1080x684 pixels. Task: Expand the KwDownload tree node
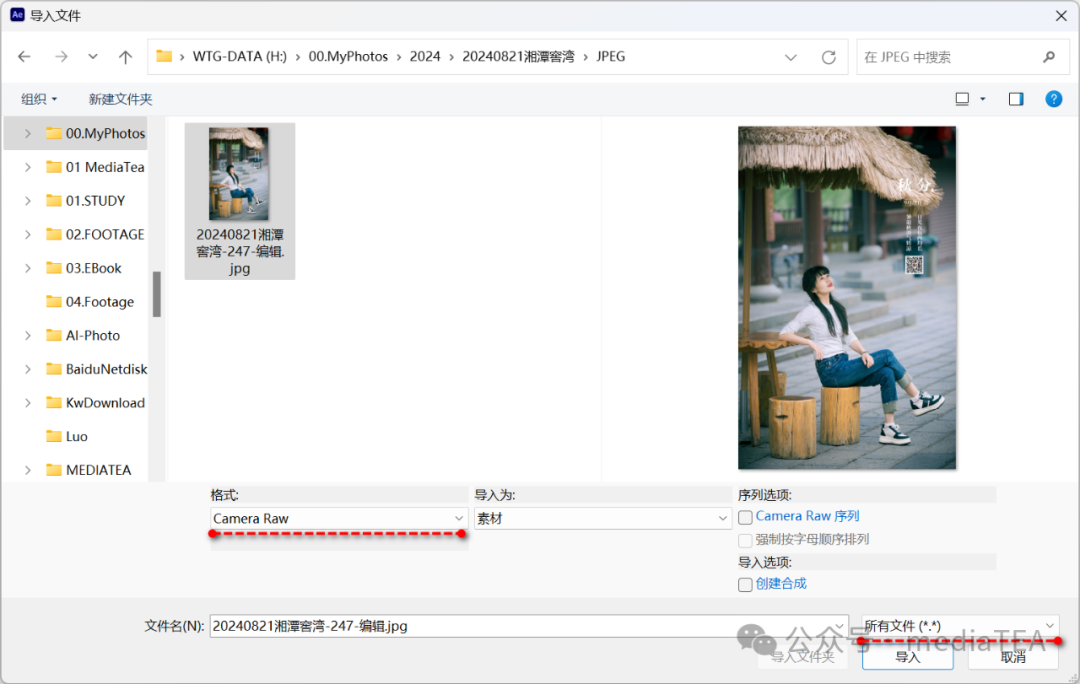coord(28,403)
